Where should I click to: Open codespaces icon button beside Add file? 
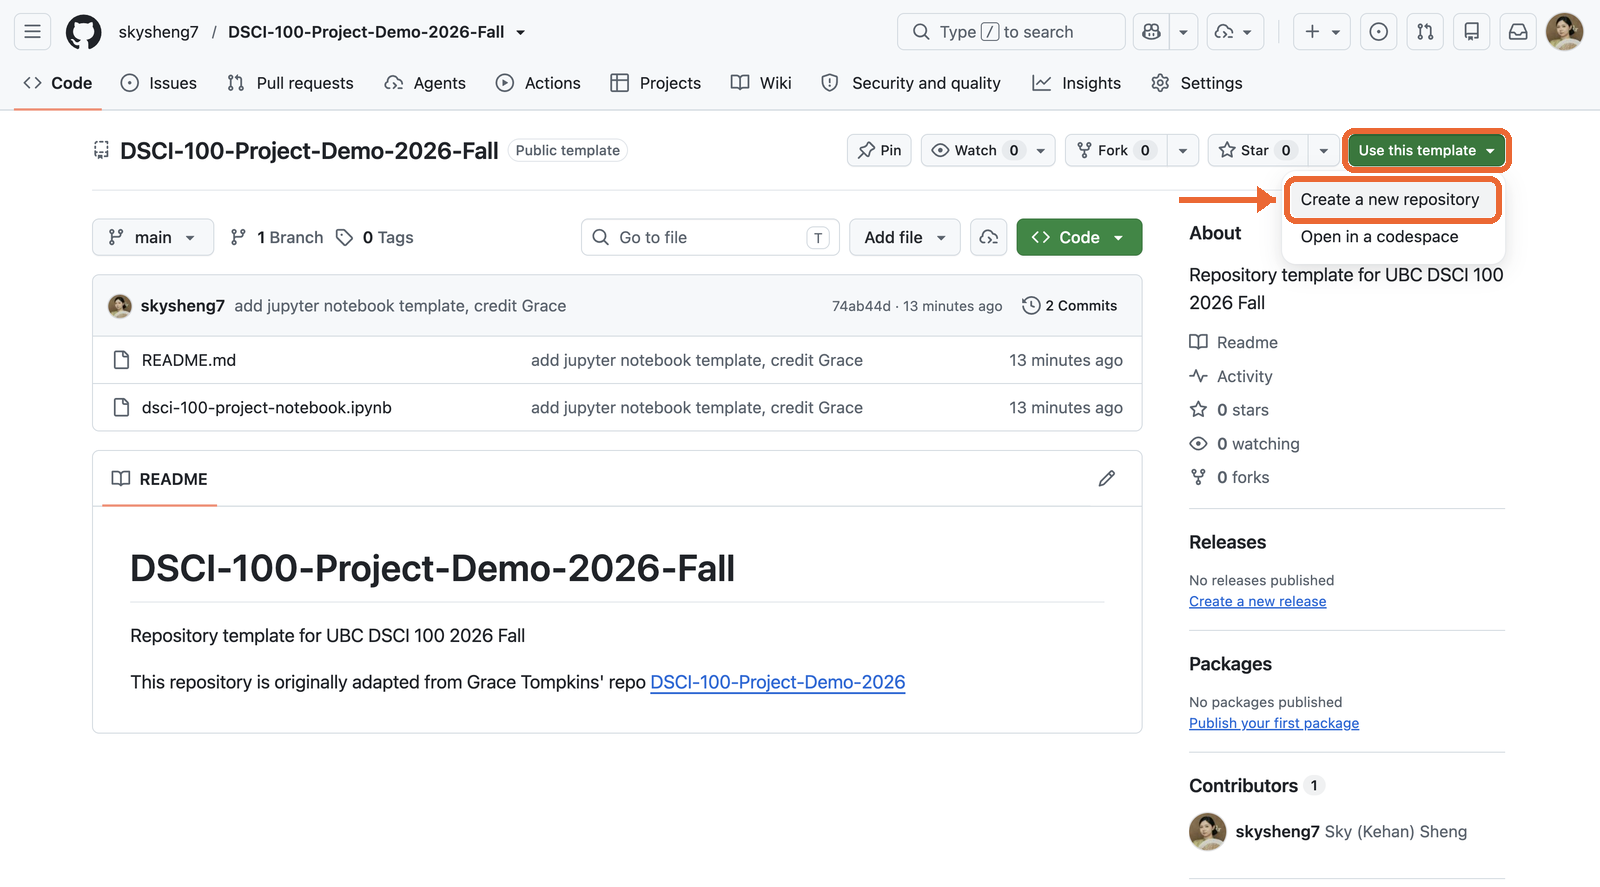tap(989, 237)
